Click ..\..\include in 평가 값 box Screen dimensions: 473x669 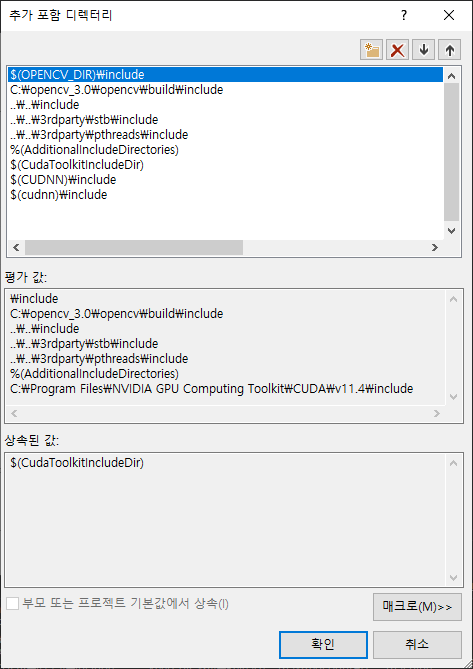tap(44, 329)
